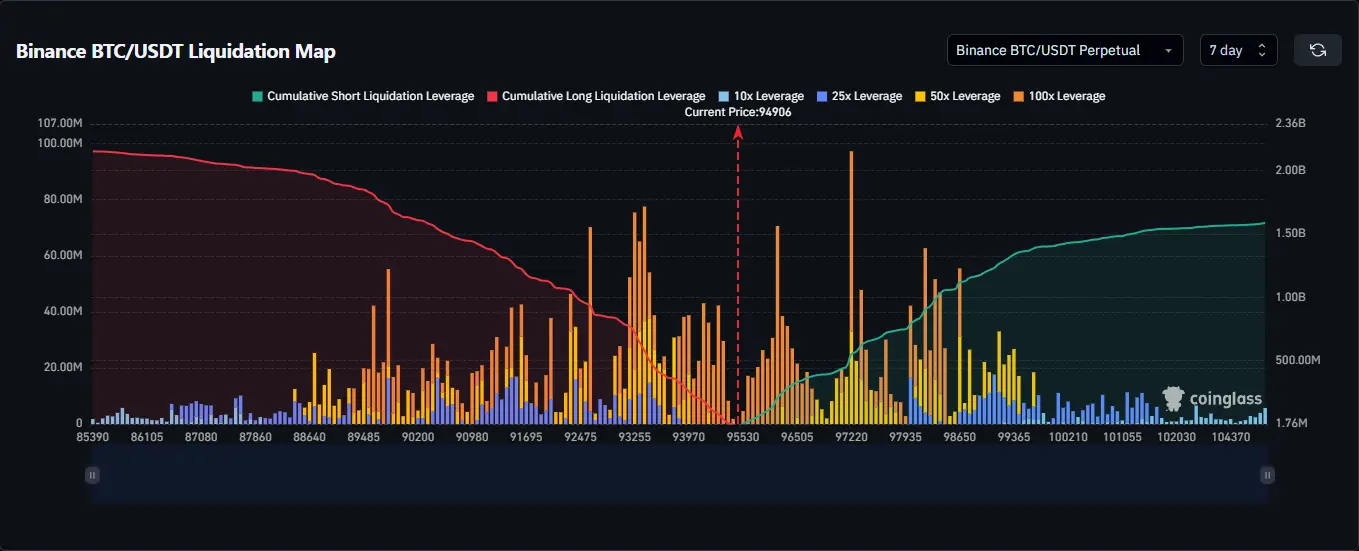Click the red long liquidation legend swatch
The width and height of the screenshot is (1359, 551).
click(x=492, y=96)
